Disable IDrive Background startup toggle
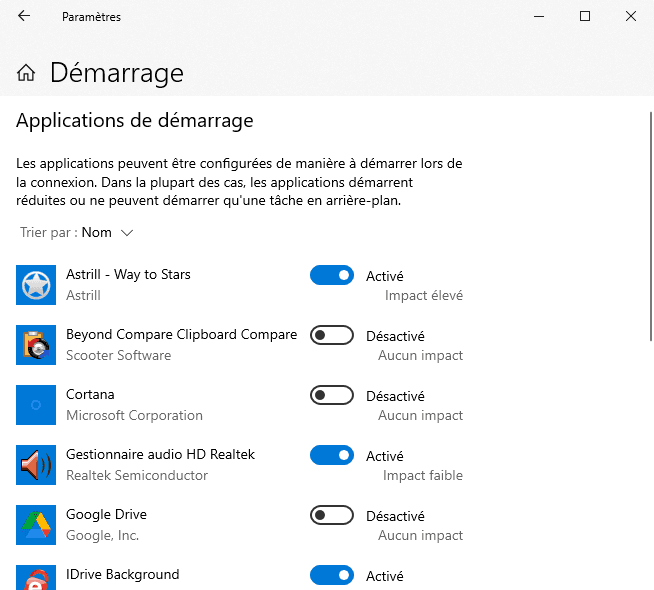654x590 pixels. point(332,575)
